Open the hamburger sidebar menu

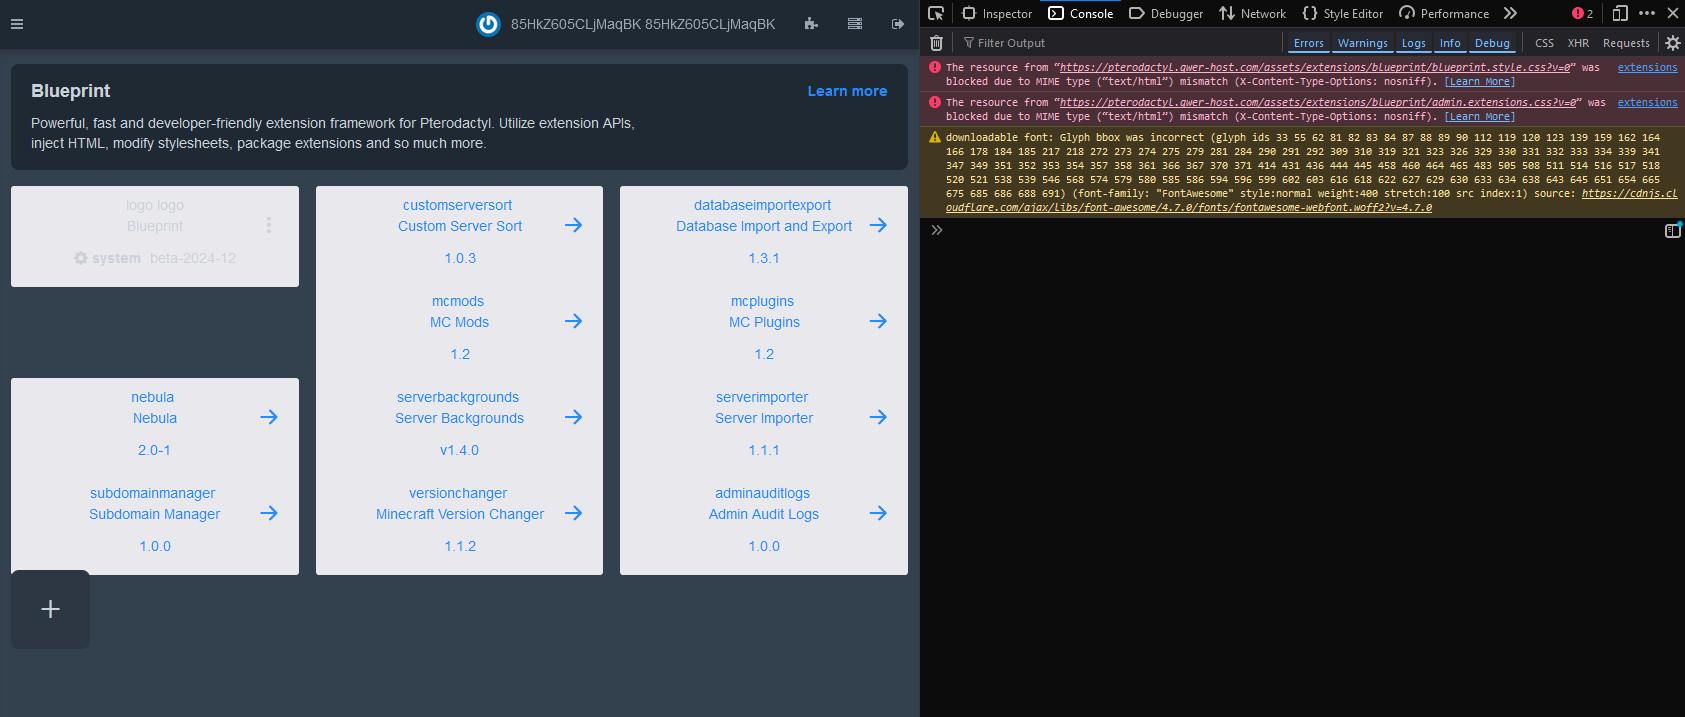tap(17, 24)
